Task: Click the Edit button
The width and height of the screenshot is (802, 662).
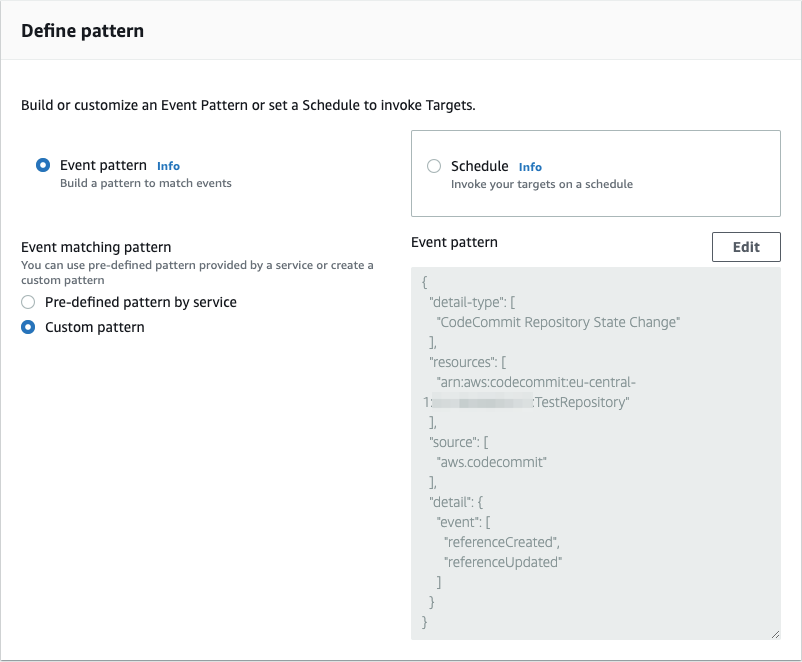Action: coord(746,247)
